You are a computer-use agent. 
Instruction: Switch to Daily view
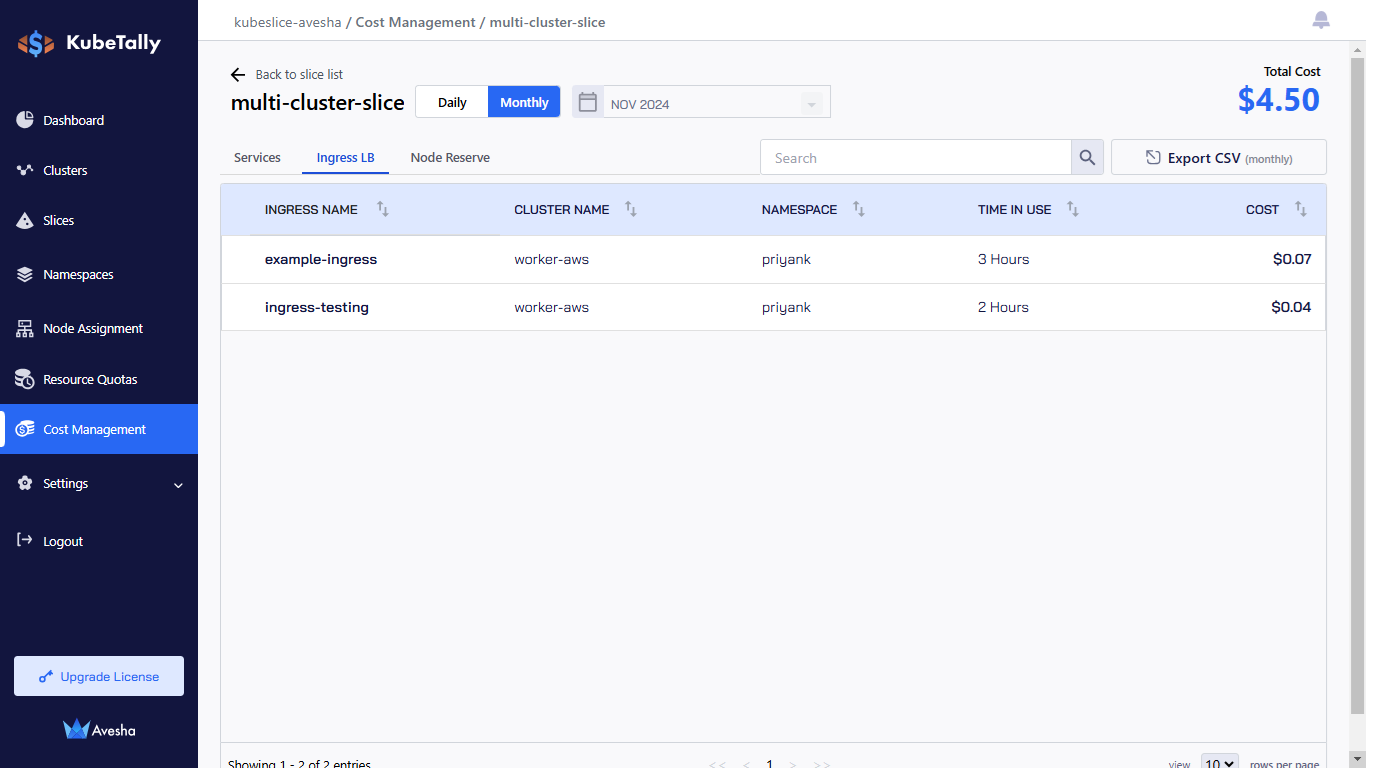pyautogui.click(x=452, y=102)
